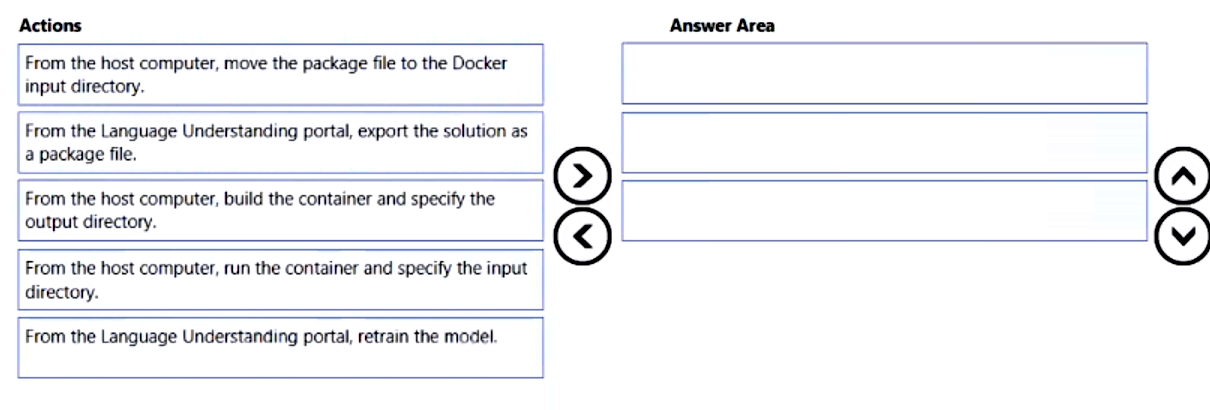The image size is (1210, 410).
Task: Choose the action specifying the output directory
Action: (x=280, y=210)
